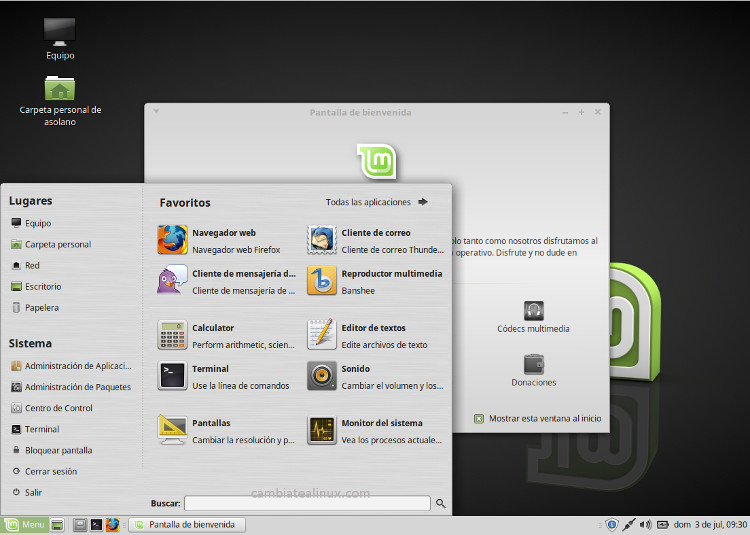Open window menu arrow in Pantalla de bienvenida
Image resolution: width=750 pixels, height=535 pixels.
pyautogui.click(x=156, y=112)
